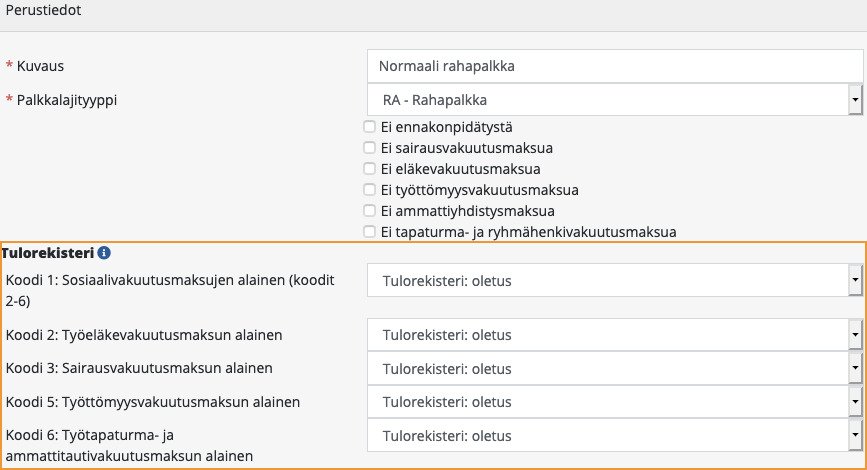The height and width of the screenshot is (470, 867).
Task: Tick the Ei sairausvakuutusmaksua checkbox
Action: pos(370,148)
